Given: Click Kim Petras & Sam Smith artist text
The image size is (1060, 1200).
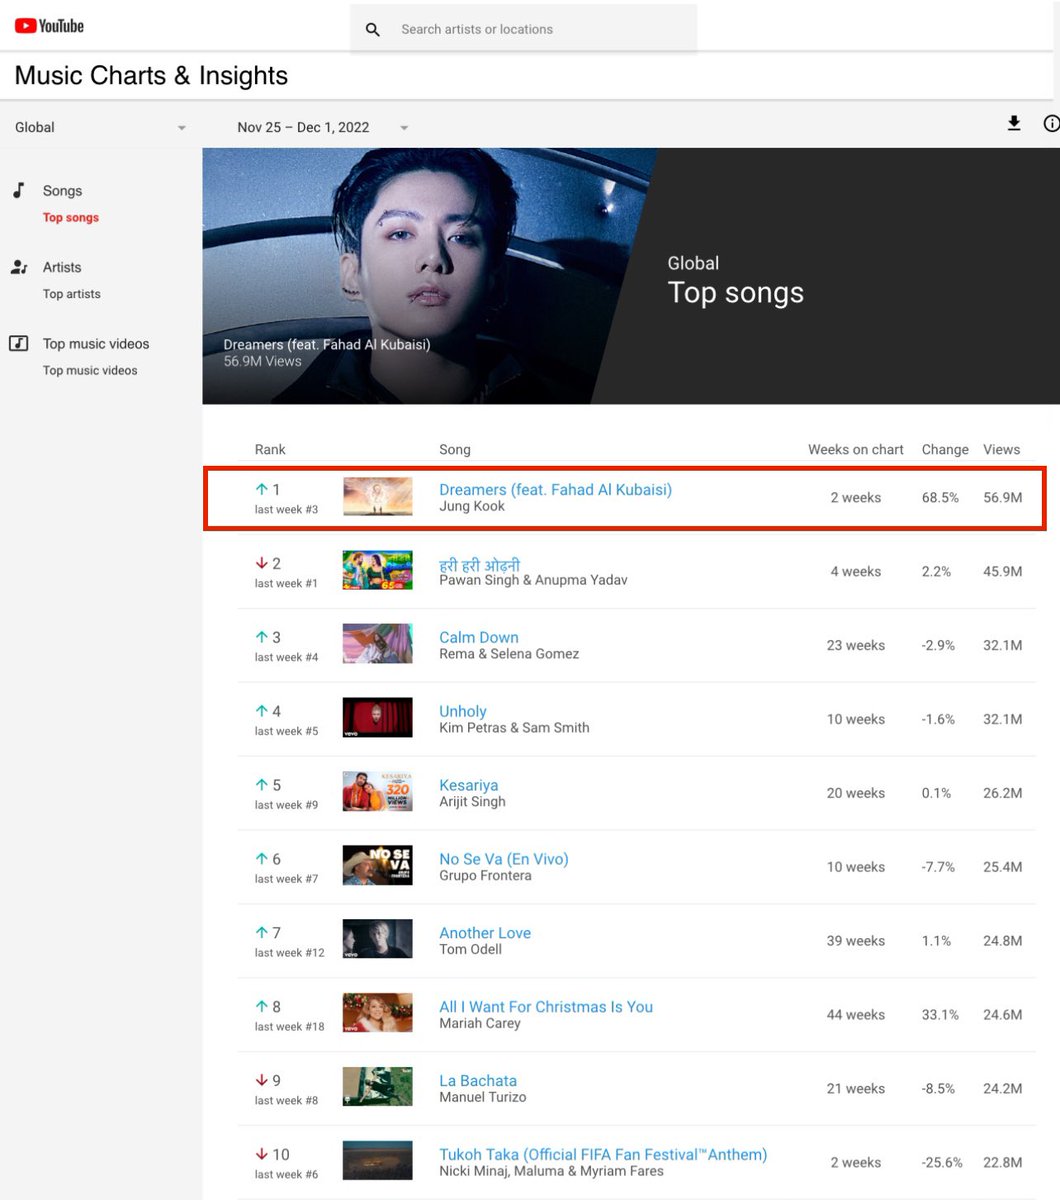Looking at the screenshot, I should (514, 728).
